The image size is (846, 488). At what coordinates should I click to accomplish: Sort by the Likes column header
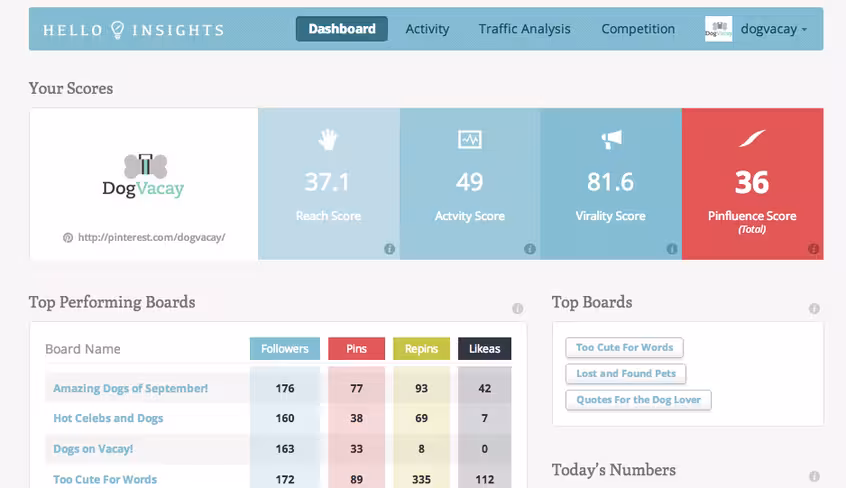click(485, 349)
